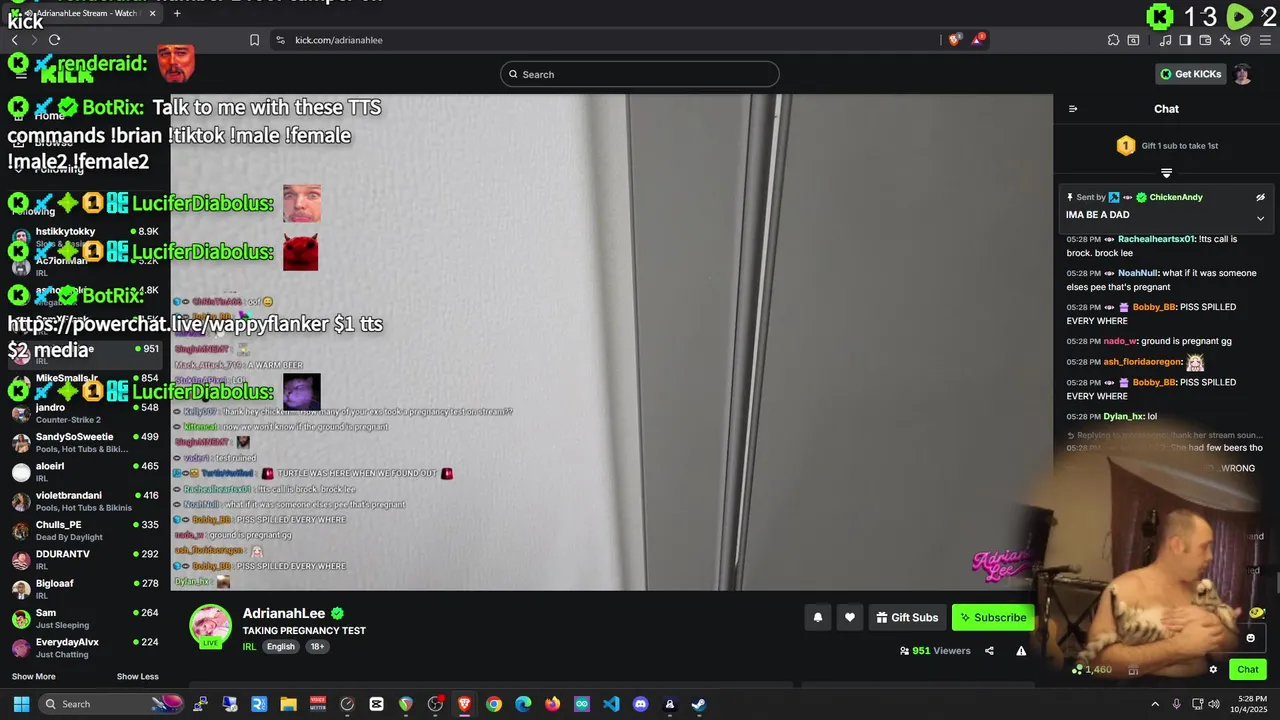Open Brave Shields lion icon
This screenshot has height=720, width=1280.
click(954, 40)
